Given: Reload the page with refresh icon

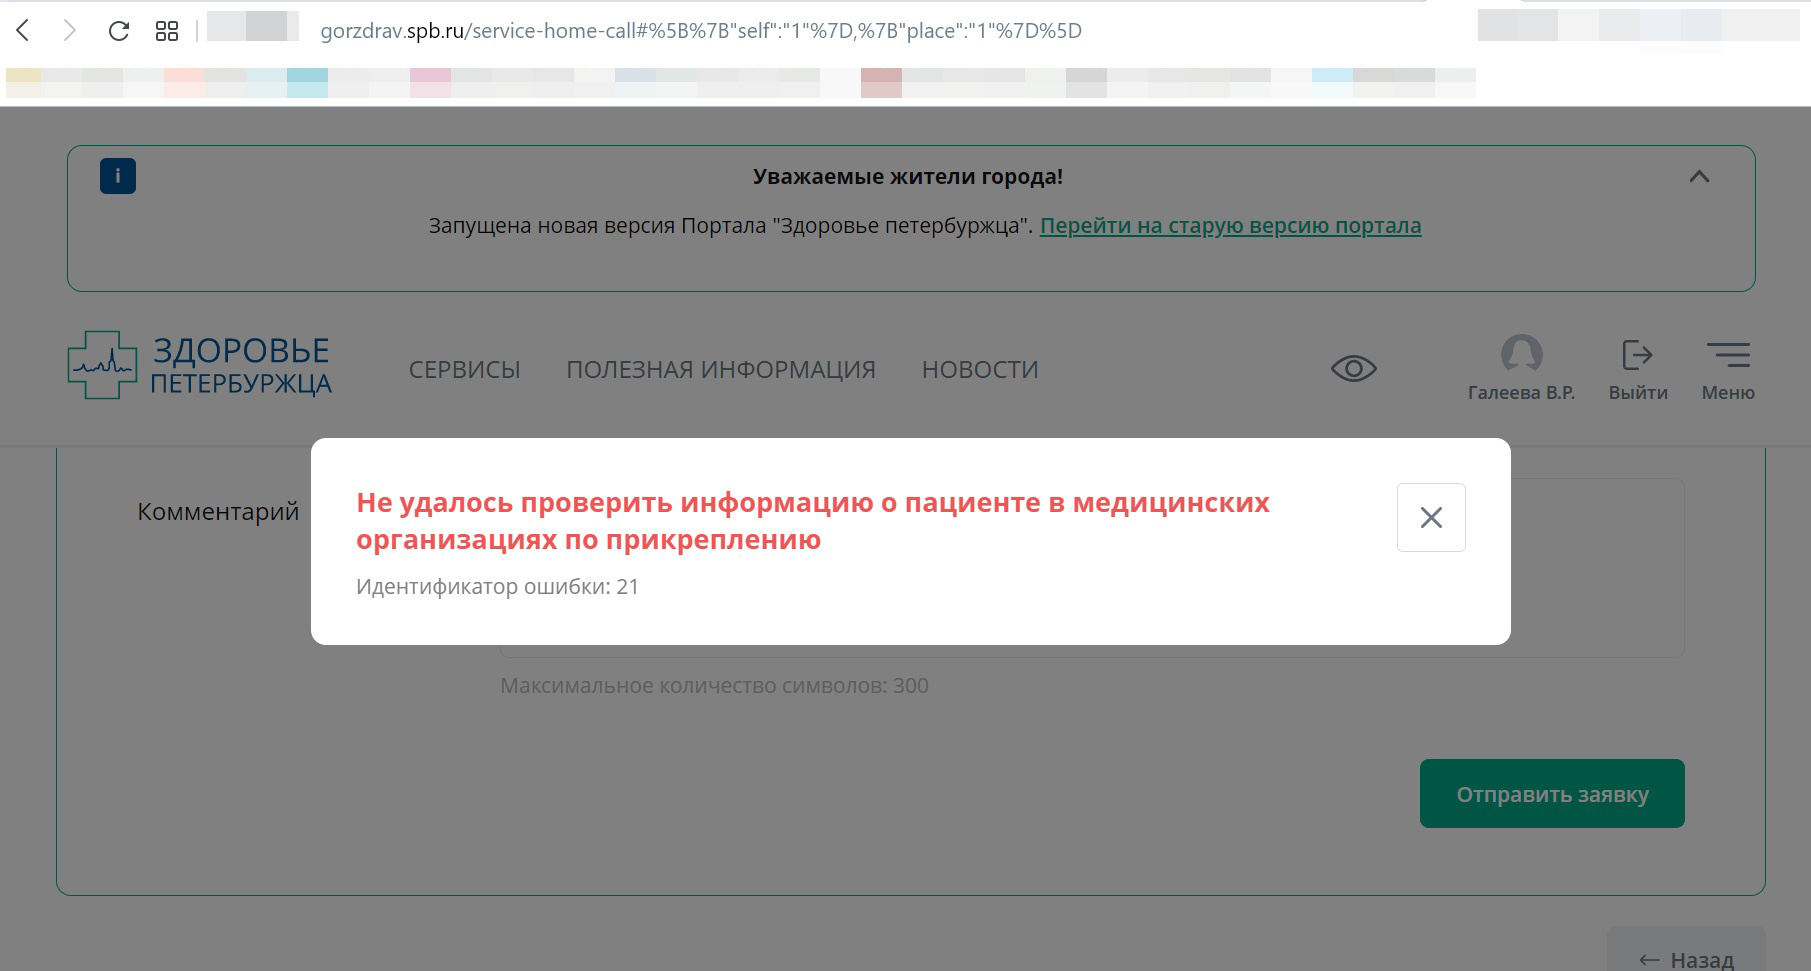Looking at the screenshot, I should (118, 31).
